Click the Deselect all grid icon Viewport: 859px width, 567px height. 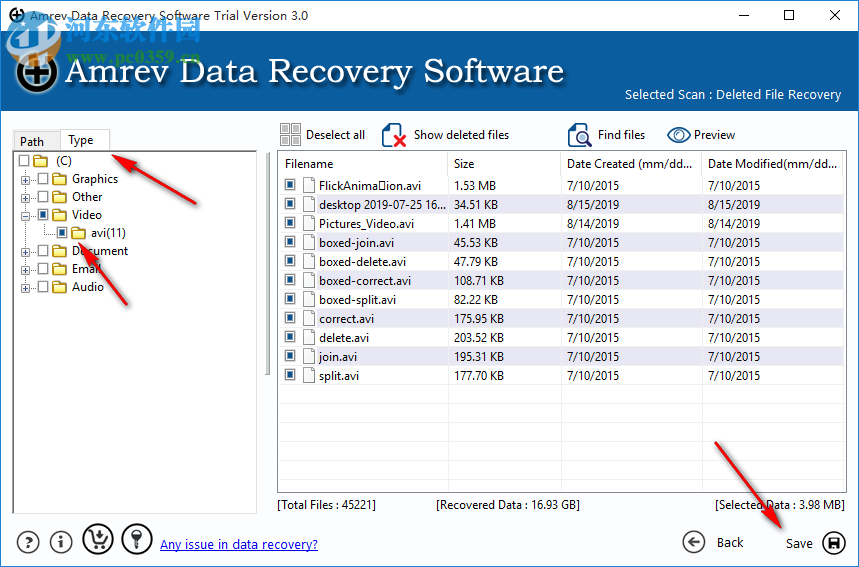(290, 135)
